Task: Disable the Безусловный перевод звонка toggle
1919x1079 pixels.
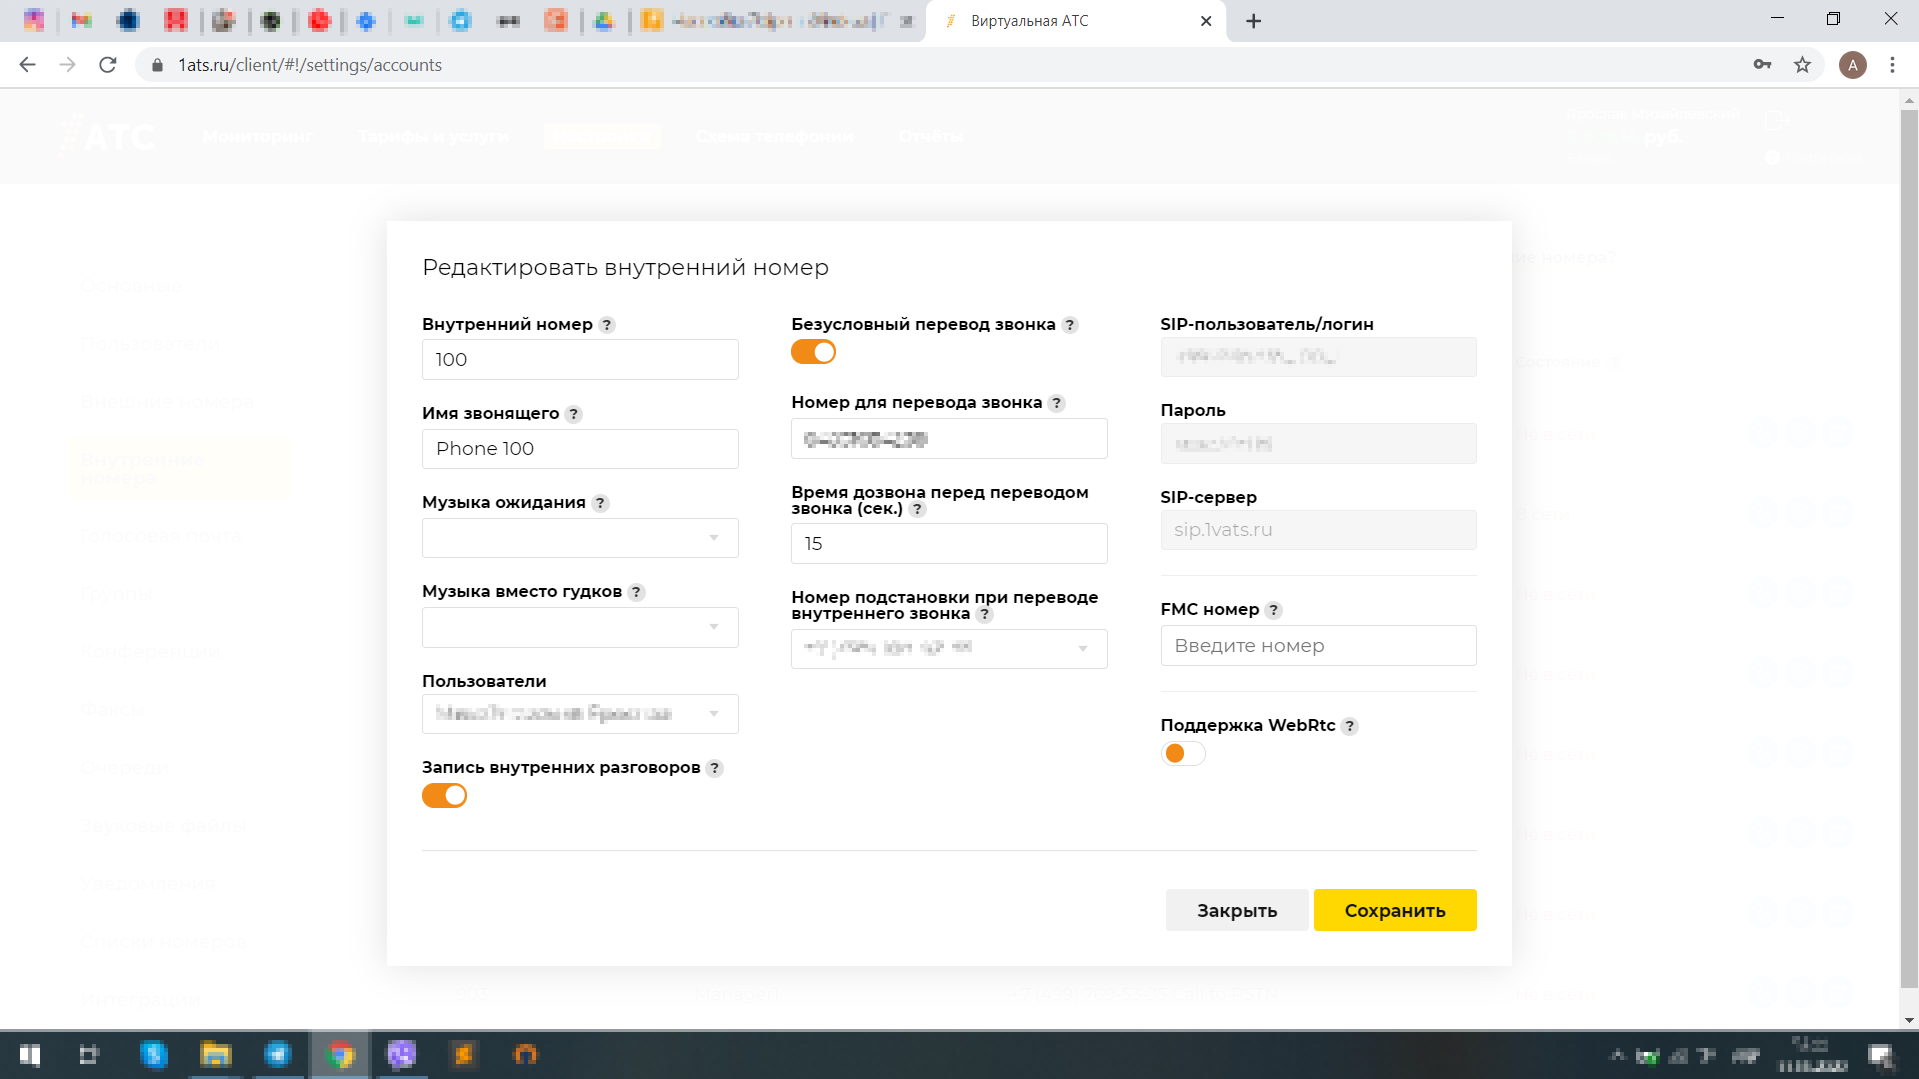Action: 813,351
